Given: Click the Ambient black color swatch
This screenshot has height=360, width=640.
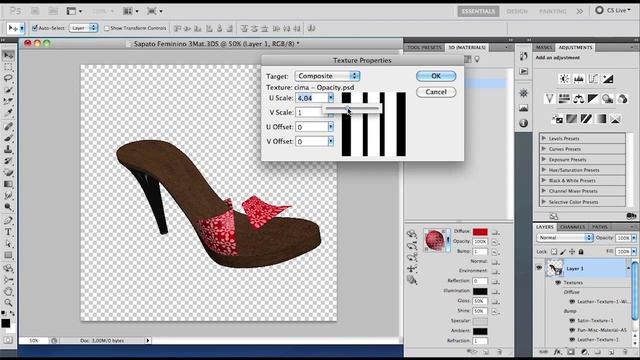Looking at the screenshot, I should click(x=480, y=331).
